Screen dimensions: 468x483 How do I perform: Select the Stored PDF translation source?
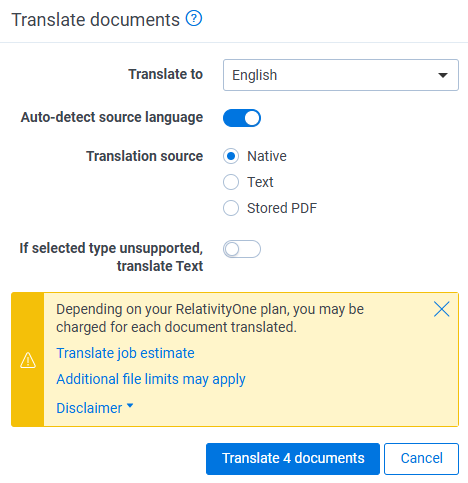tap(231, 208)
